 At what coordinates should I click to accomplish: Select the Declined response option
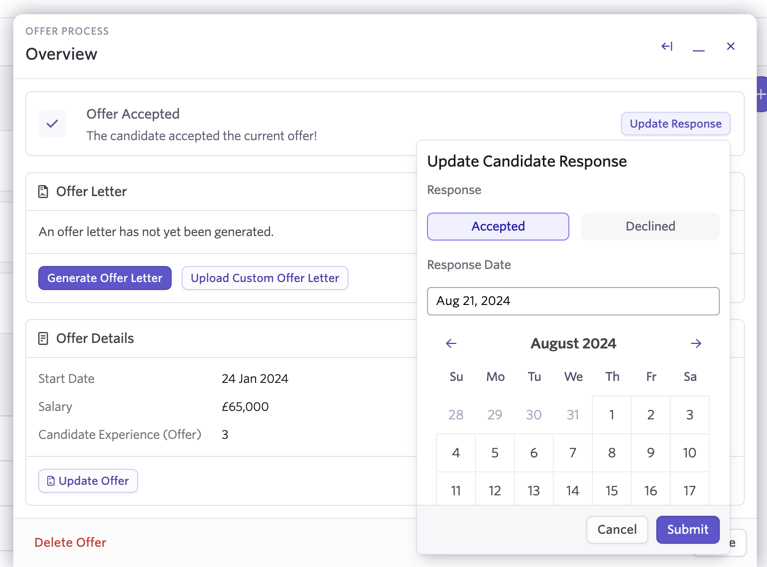[x=650, y=227]
